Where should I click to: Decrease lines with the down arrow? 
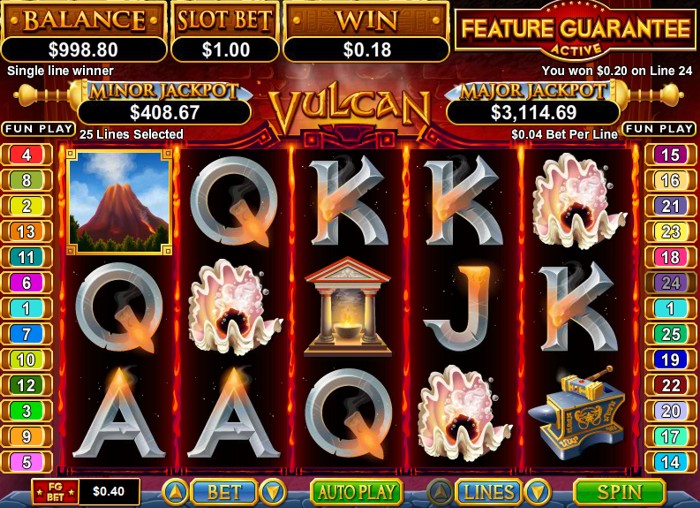coord(537,492)
